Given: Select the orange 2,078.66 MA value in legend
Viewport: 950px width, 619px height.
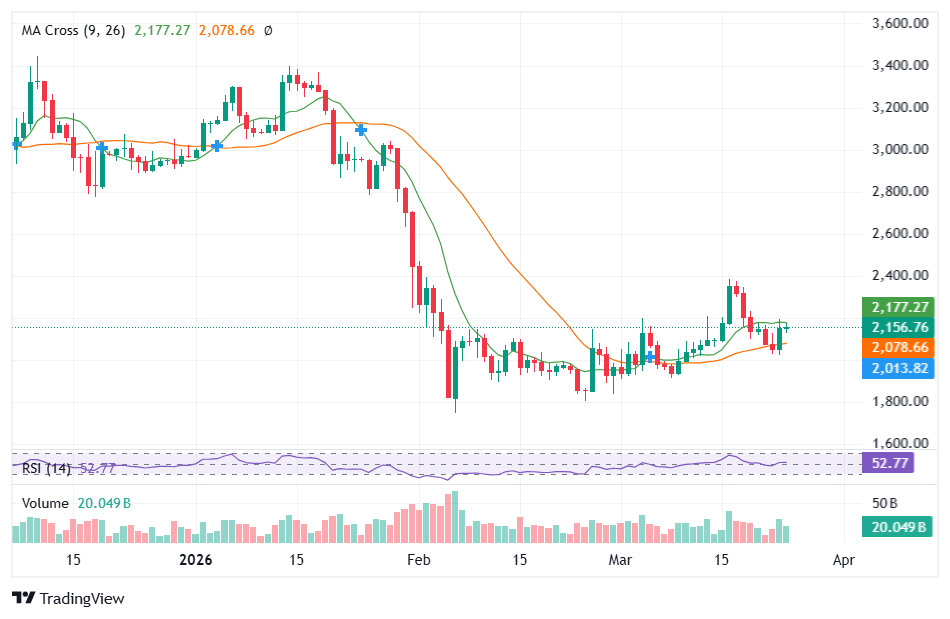Looking at the screenshot, I should tap(227, 30).
